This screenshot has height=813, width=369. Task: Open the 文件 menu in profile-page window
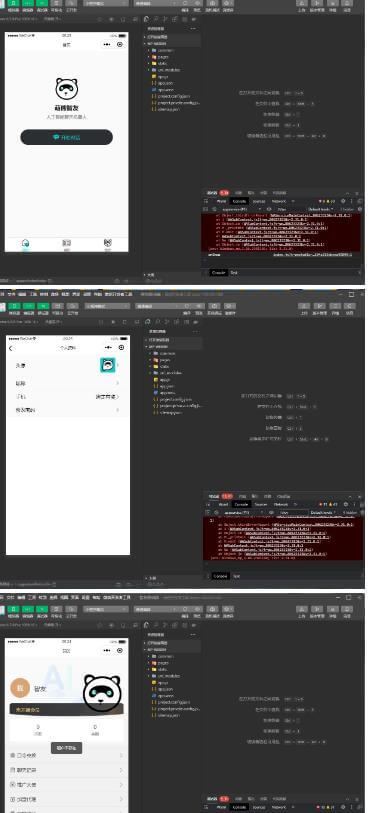[x=10, y=294]
